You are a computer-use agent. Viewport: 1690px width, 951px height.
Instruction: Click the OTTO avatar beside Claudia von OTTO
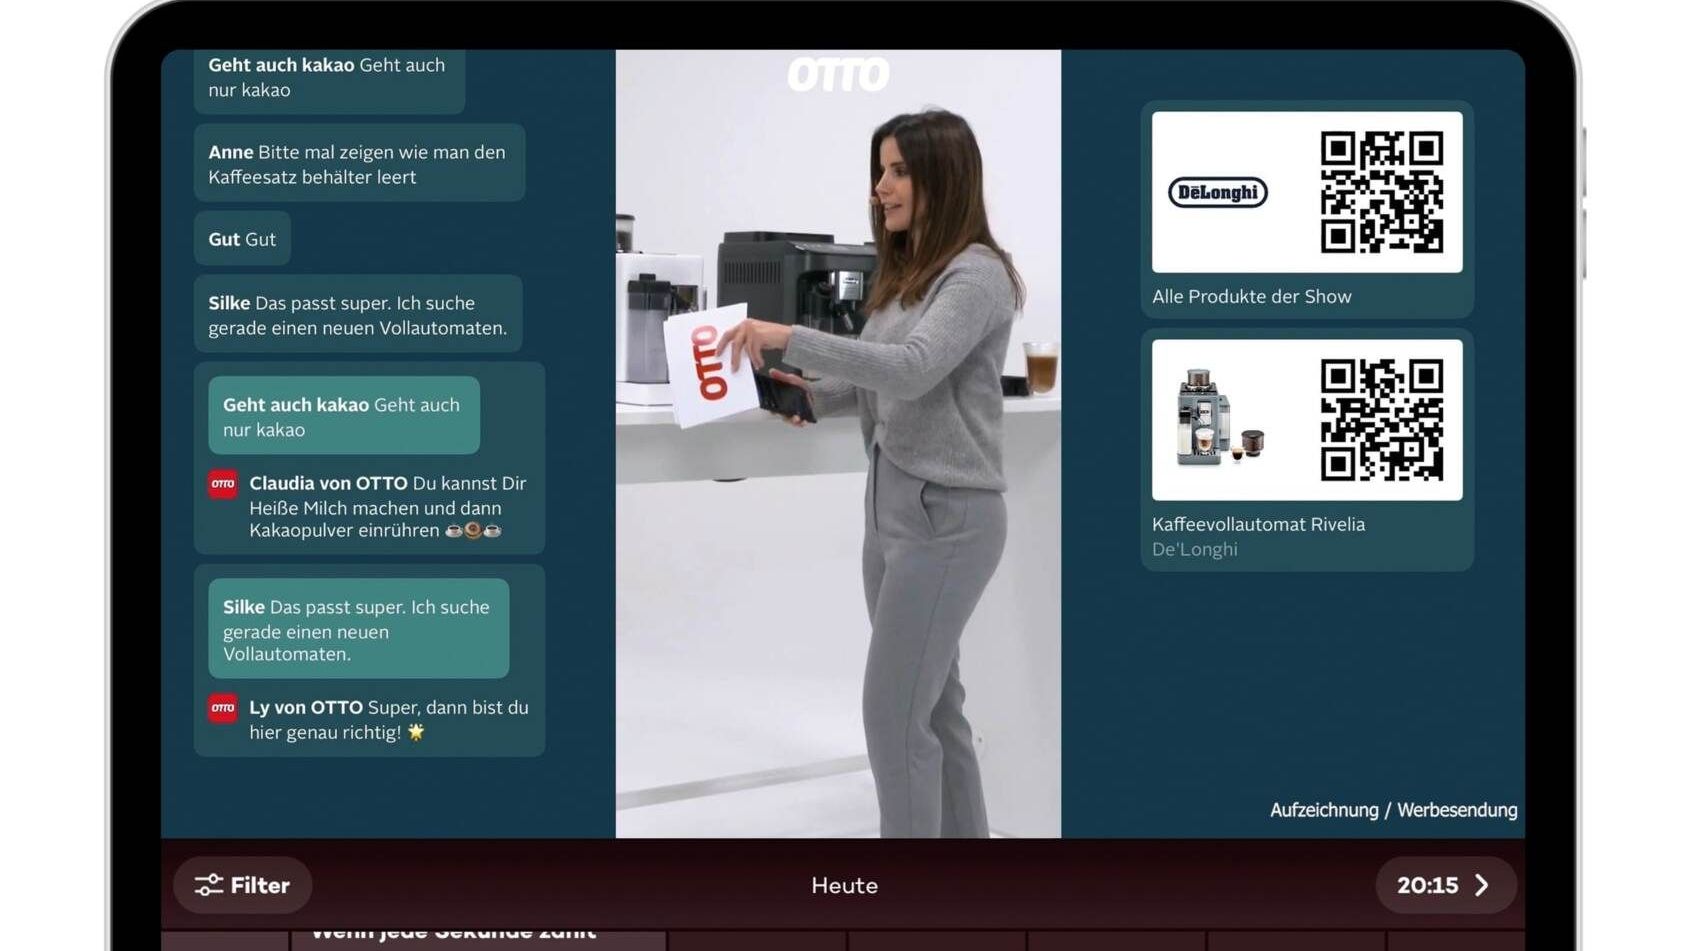click(223, 484)
